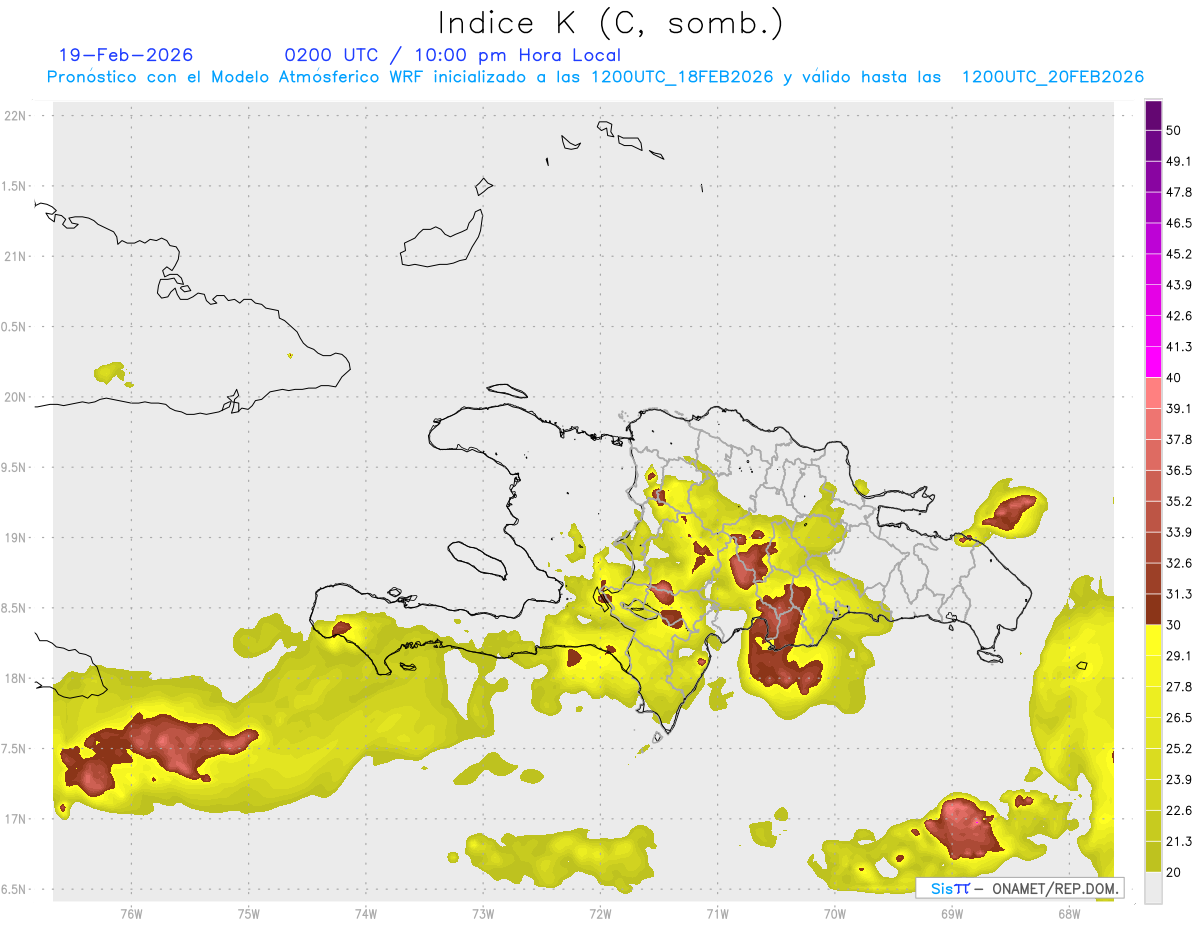This screenshot has height=927, width=1200.
Task: Click the "1200UTC_18FEB2026" initialization time text
Action: point(681,77)
